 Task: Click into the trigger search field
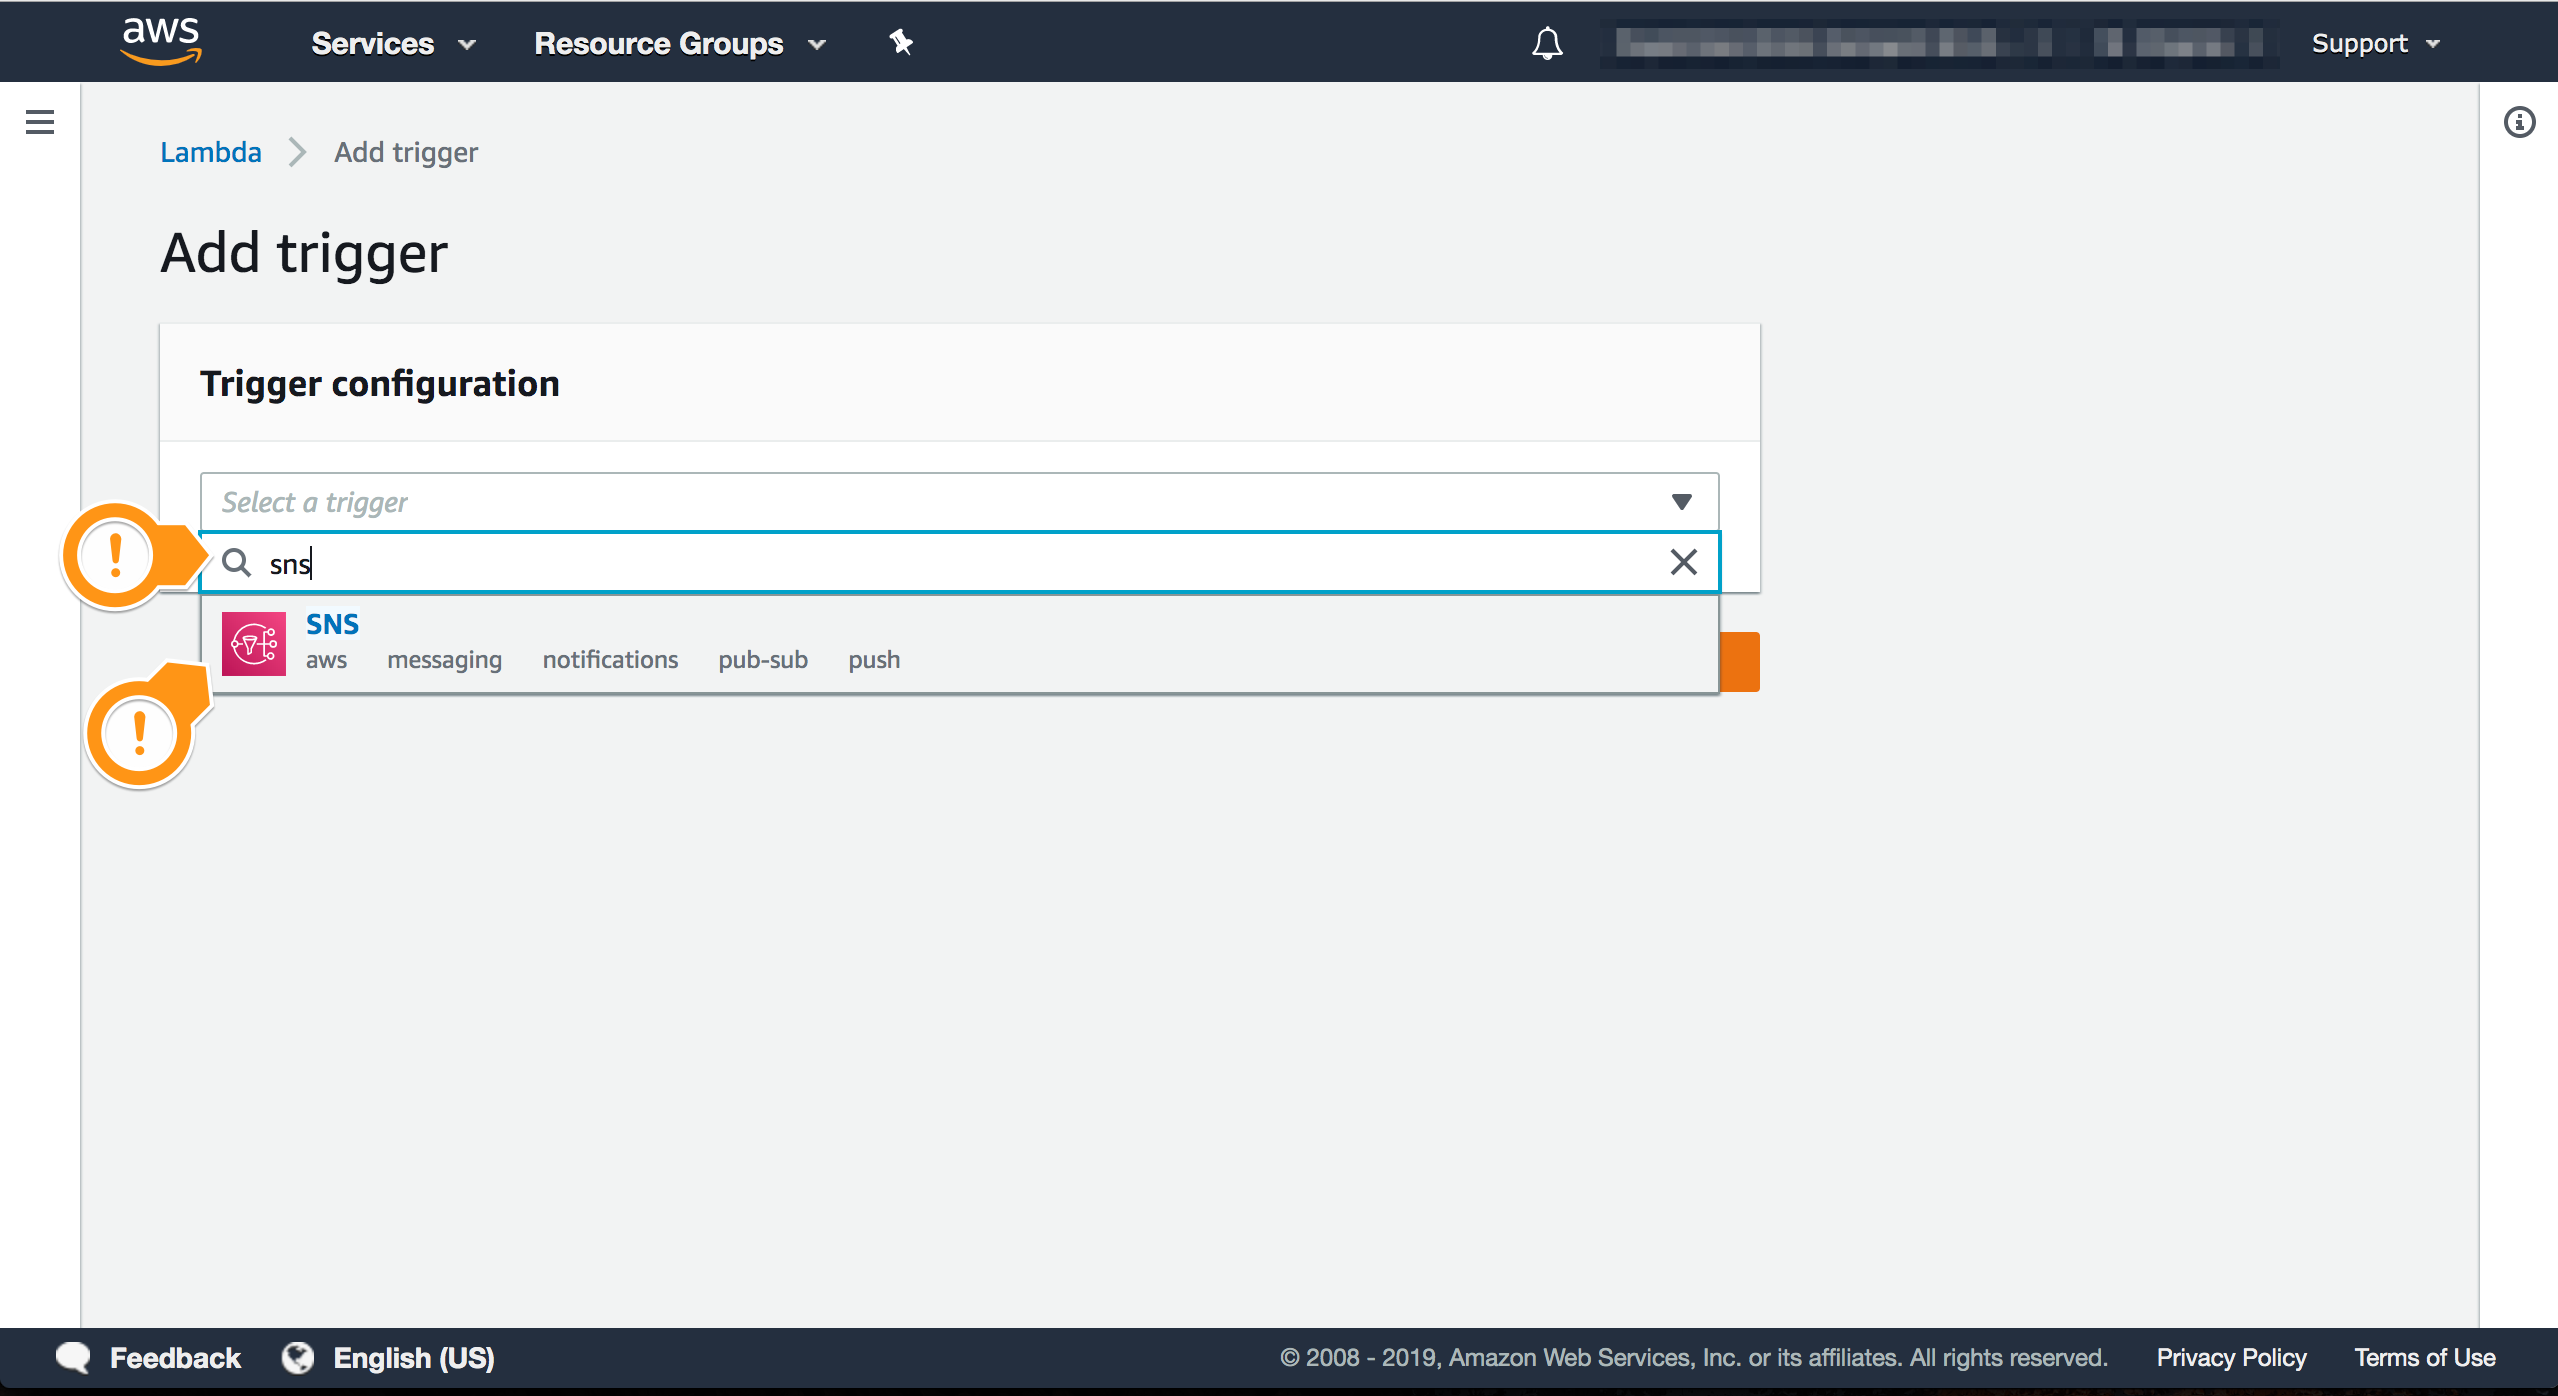959,563
